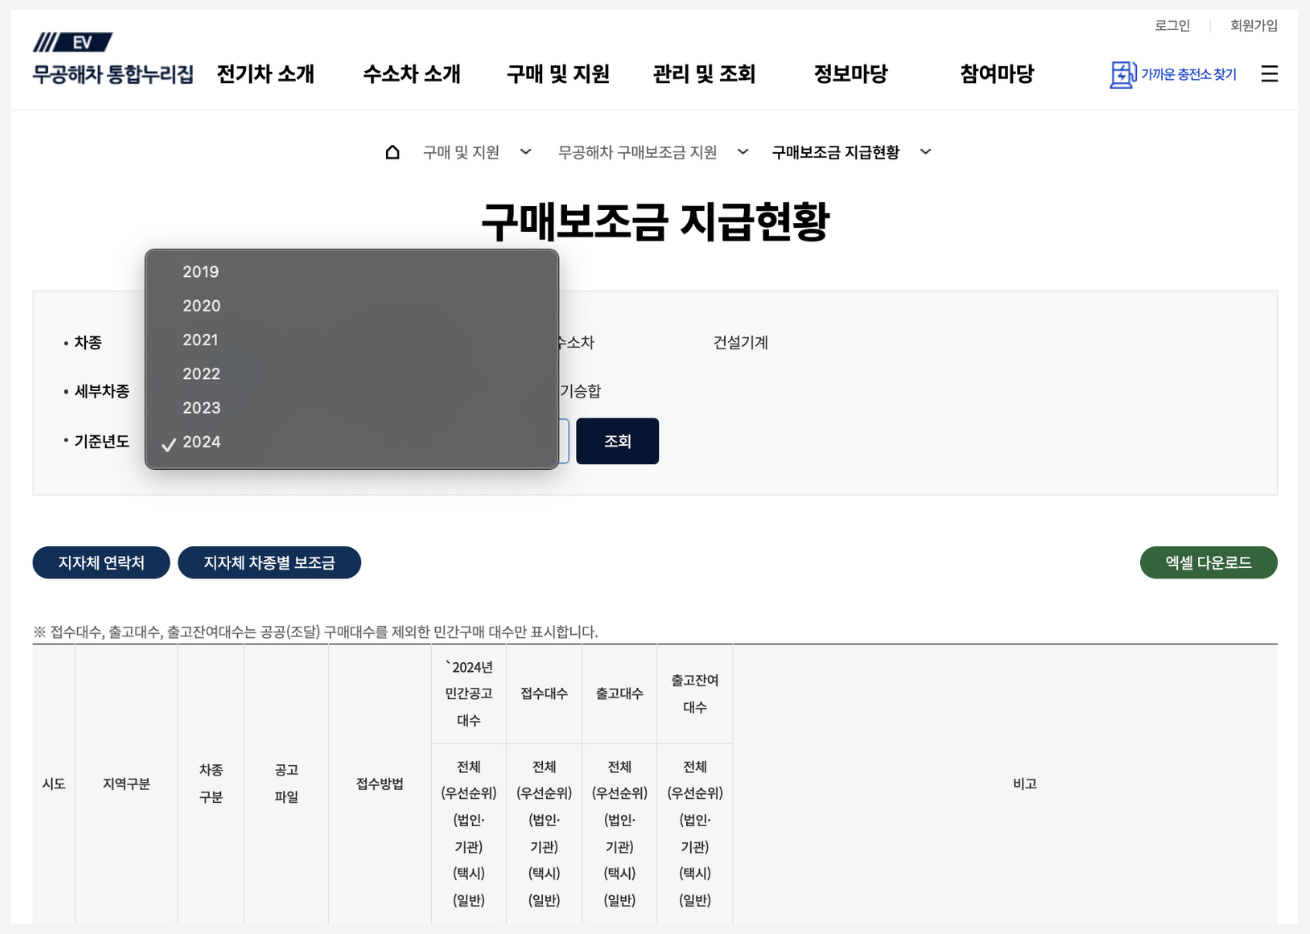This screenshot has height=934, width=1310.
Task: Select 2019 from the year dropdown
Action: click(x=200, y=271)
